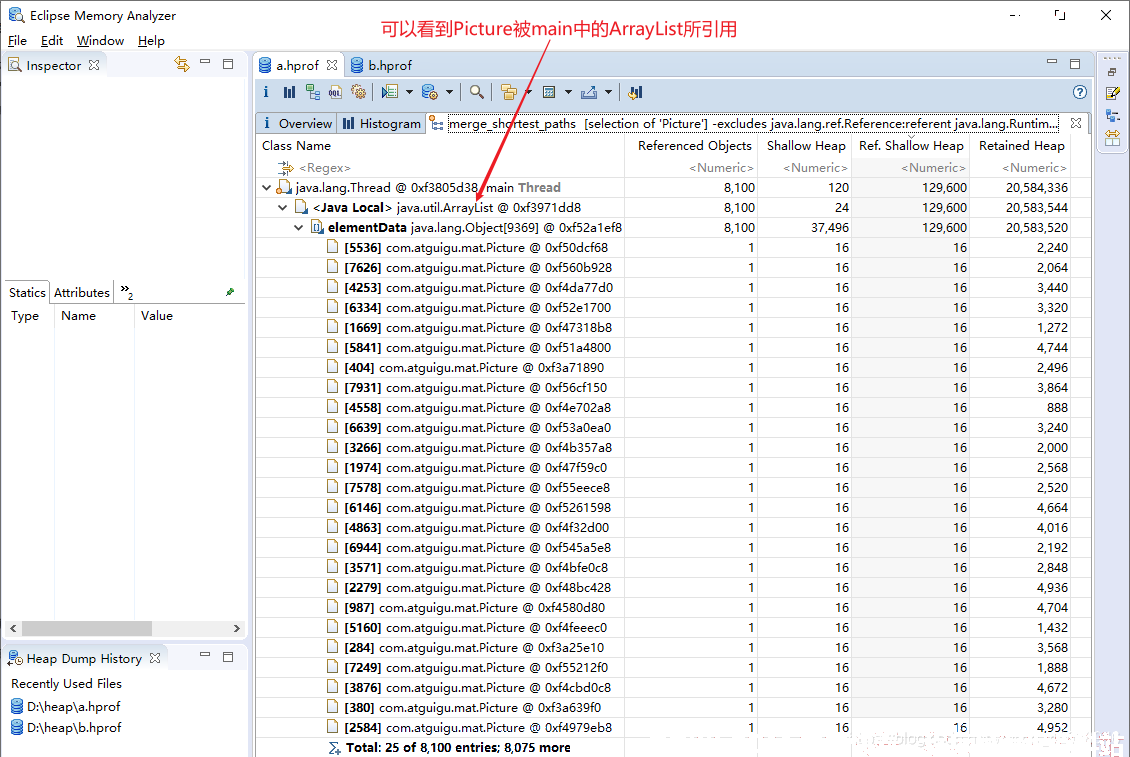This screenshot has height=757, width=1130.
Task: Click the pin icon beside the Attributes tab
Action: pyautogui.click(x=230, y=292)
